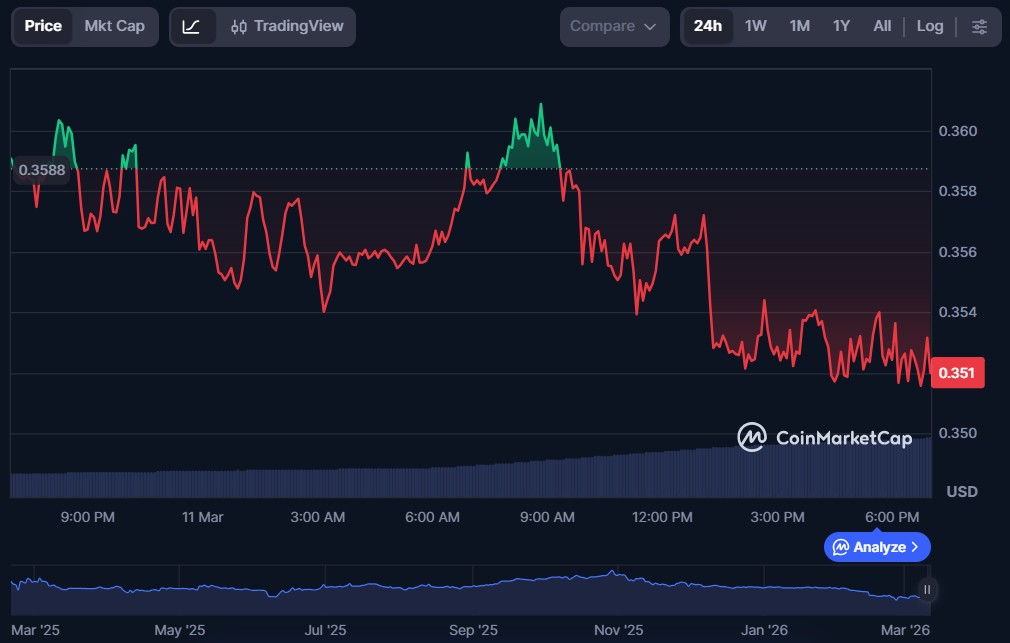Click the pause icon on range selector

click(x=927, y=589)
